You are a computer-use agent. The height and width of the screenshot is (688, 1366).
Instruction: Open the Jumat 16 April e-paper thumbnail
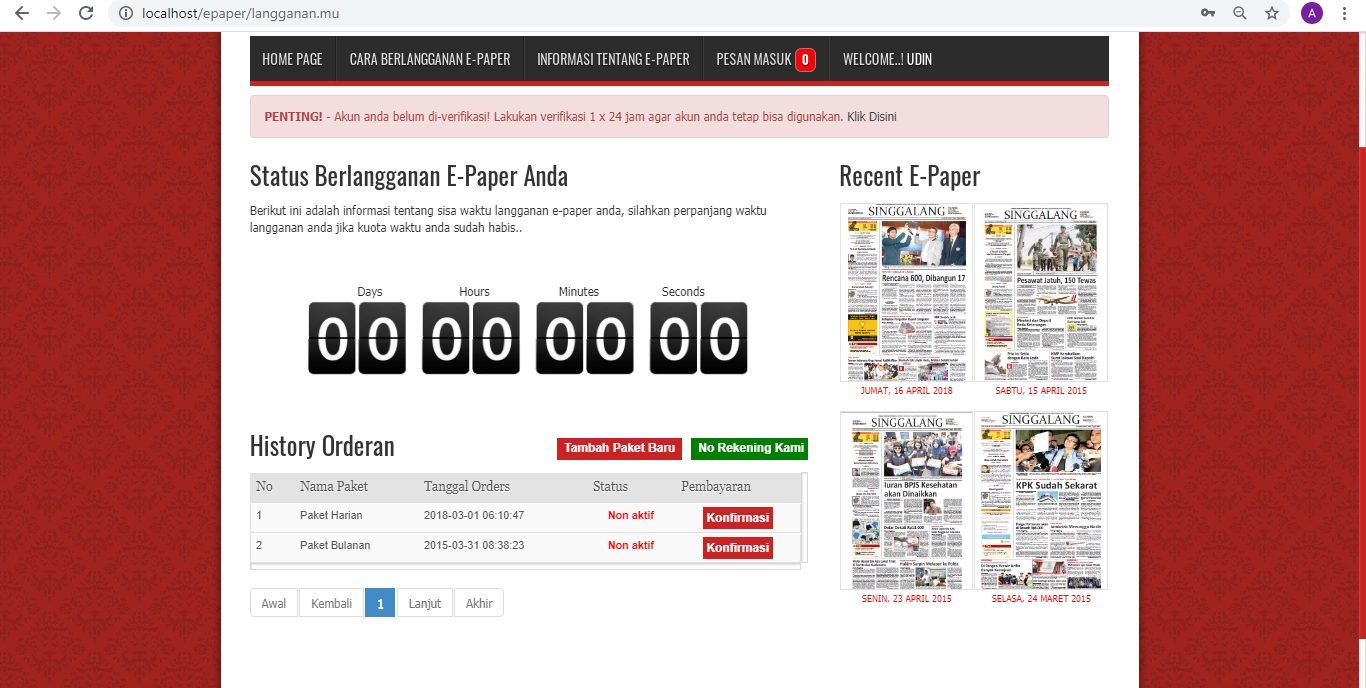point(906,293)
